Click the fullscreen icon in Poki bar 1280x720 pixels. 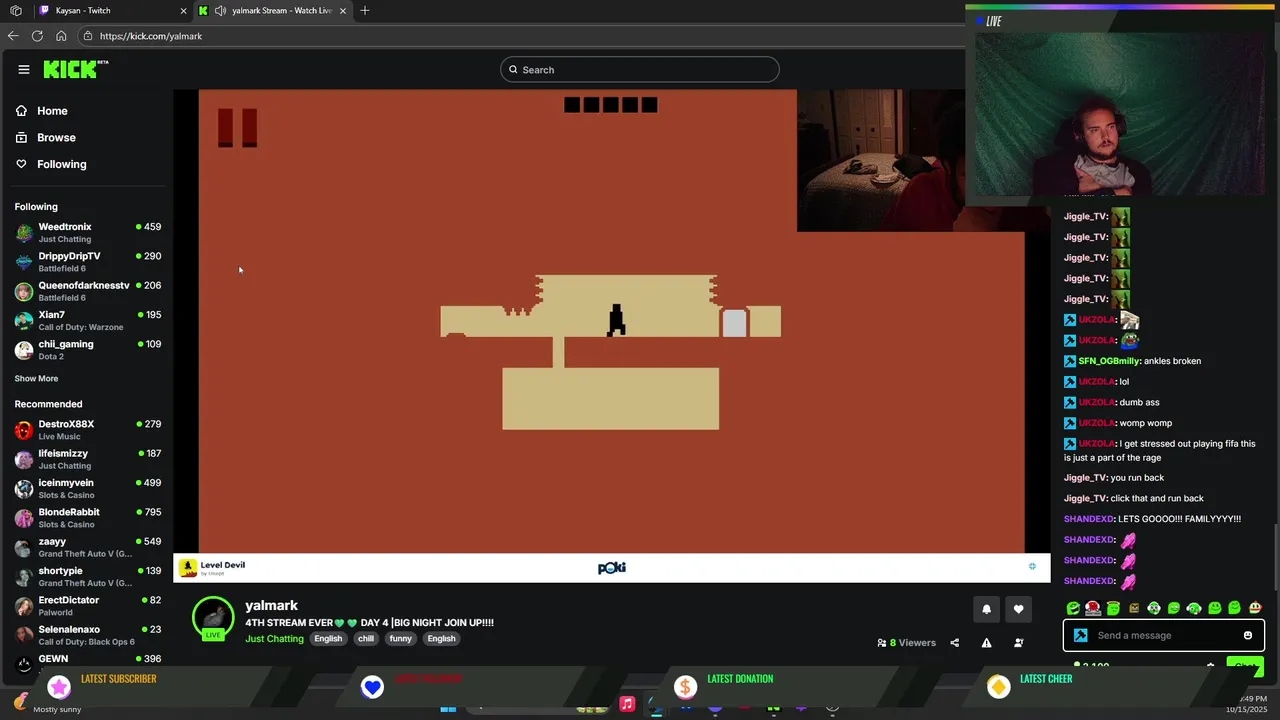coord(1032,566)
